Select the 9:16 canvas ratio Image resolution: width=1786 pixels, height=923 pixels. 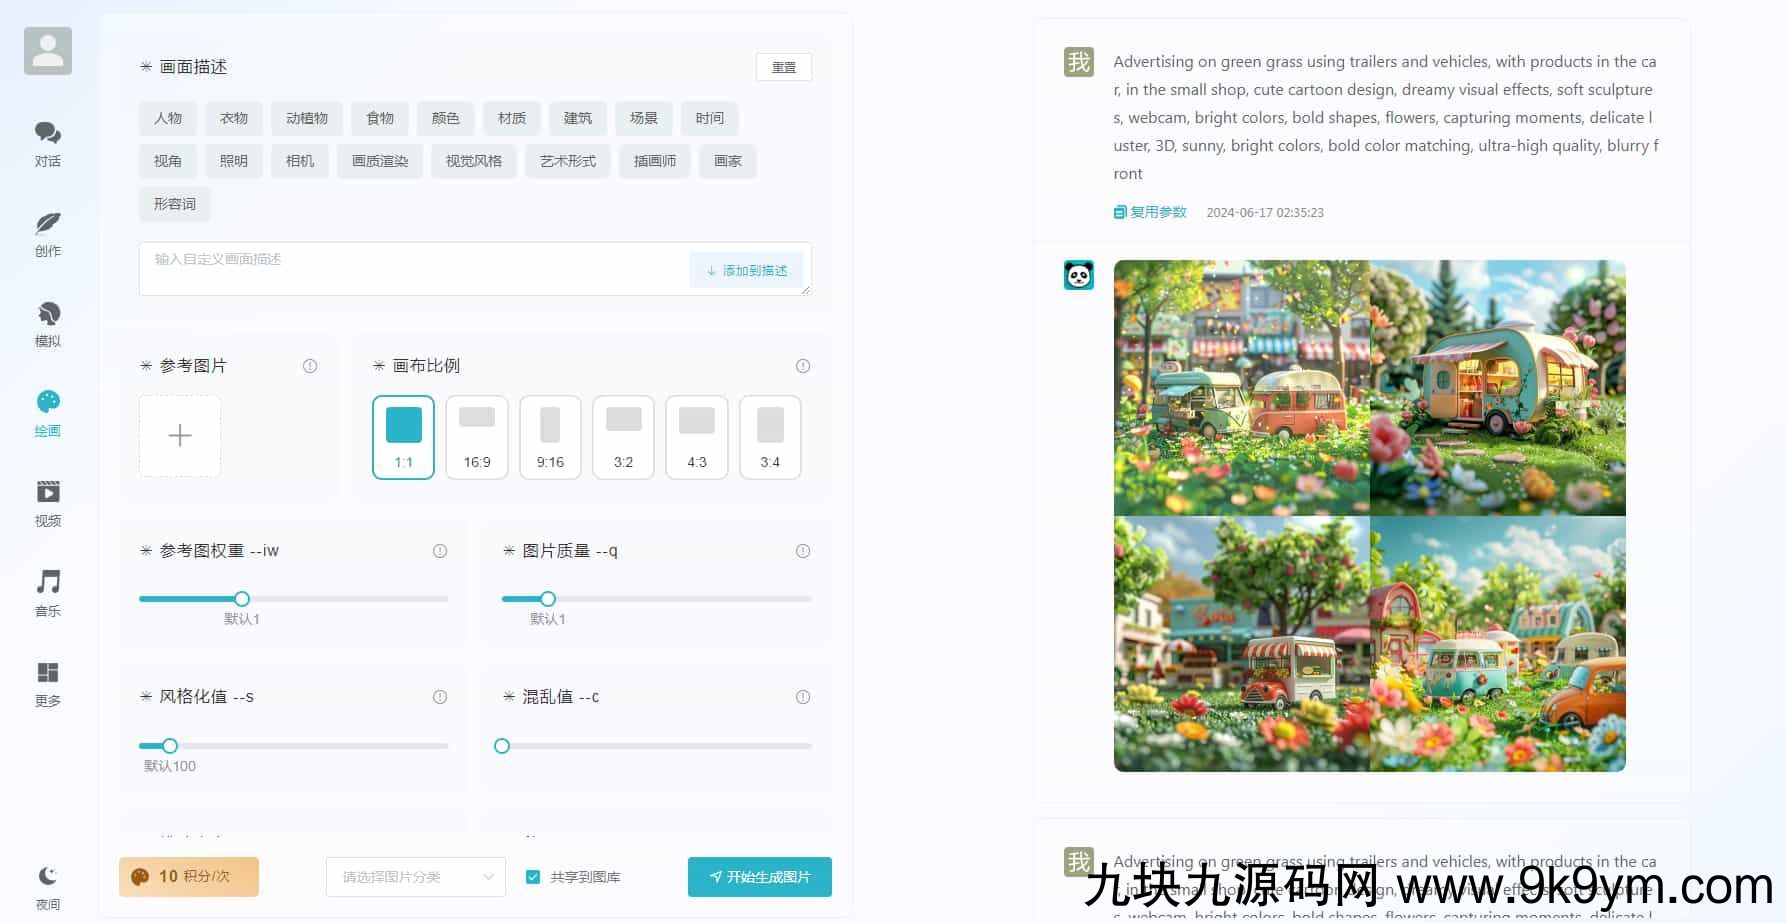click(550, 437)
